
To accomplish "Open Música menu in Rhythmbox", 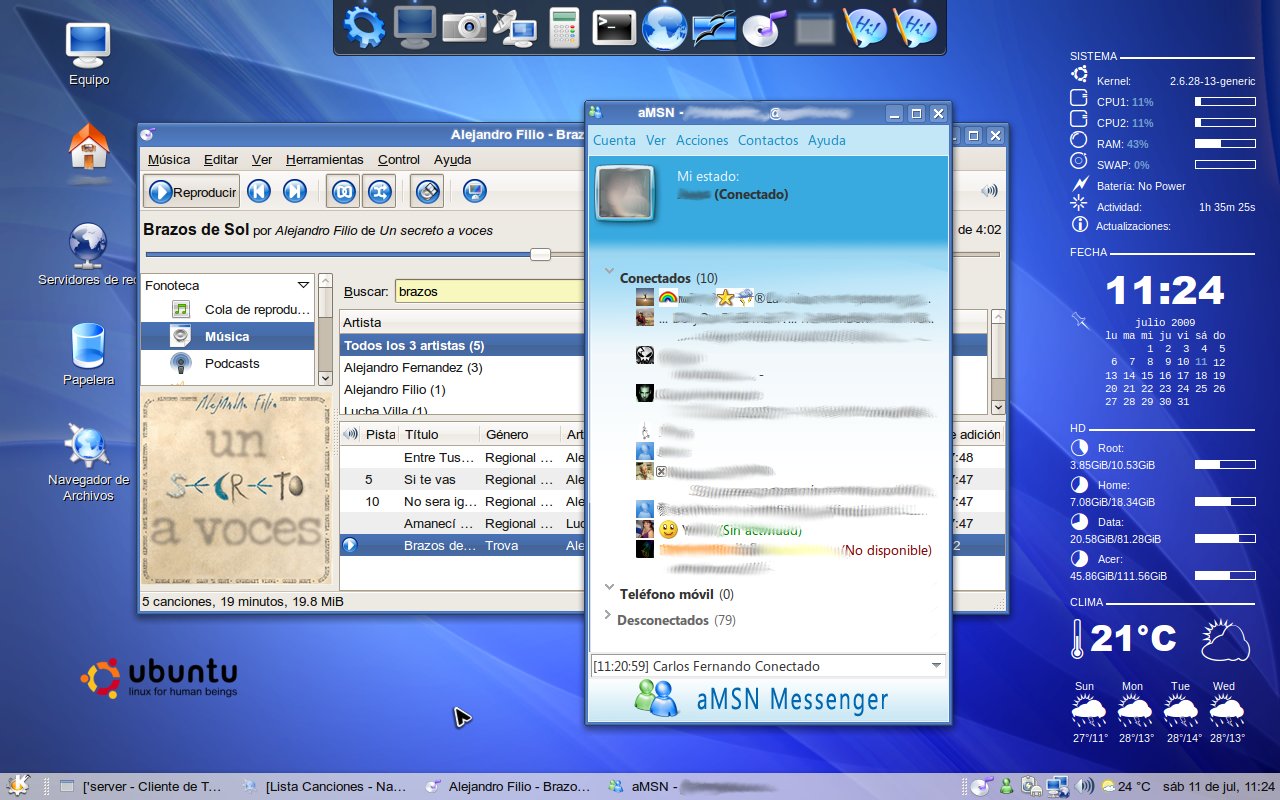I will 169,159.
